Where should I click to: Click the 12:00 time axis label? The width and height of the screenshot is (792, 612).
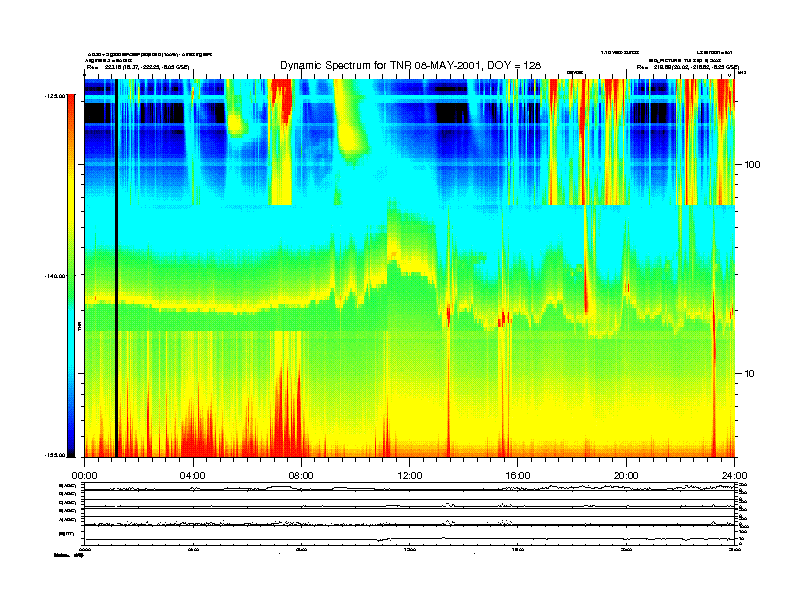click(410, 476)
